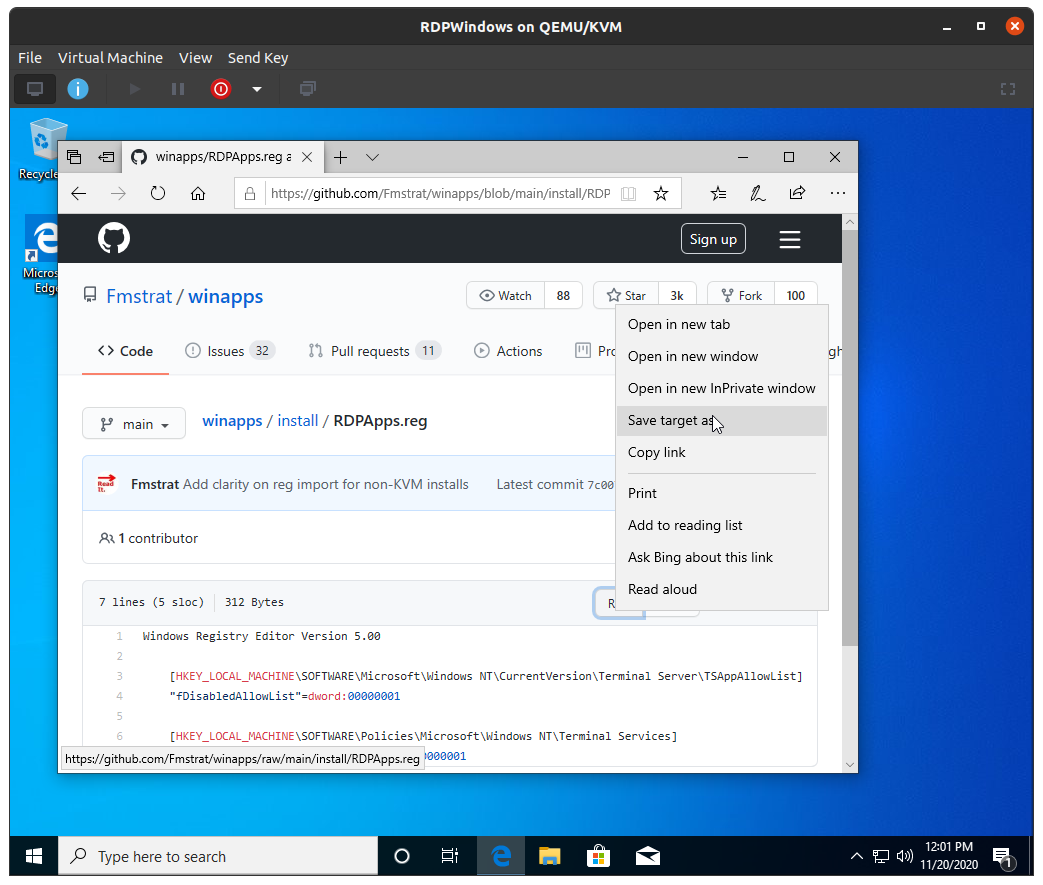Click the add notes pen icon
1043x885 pixels.
[x=758, y=193]
